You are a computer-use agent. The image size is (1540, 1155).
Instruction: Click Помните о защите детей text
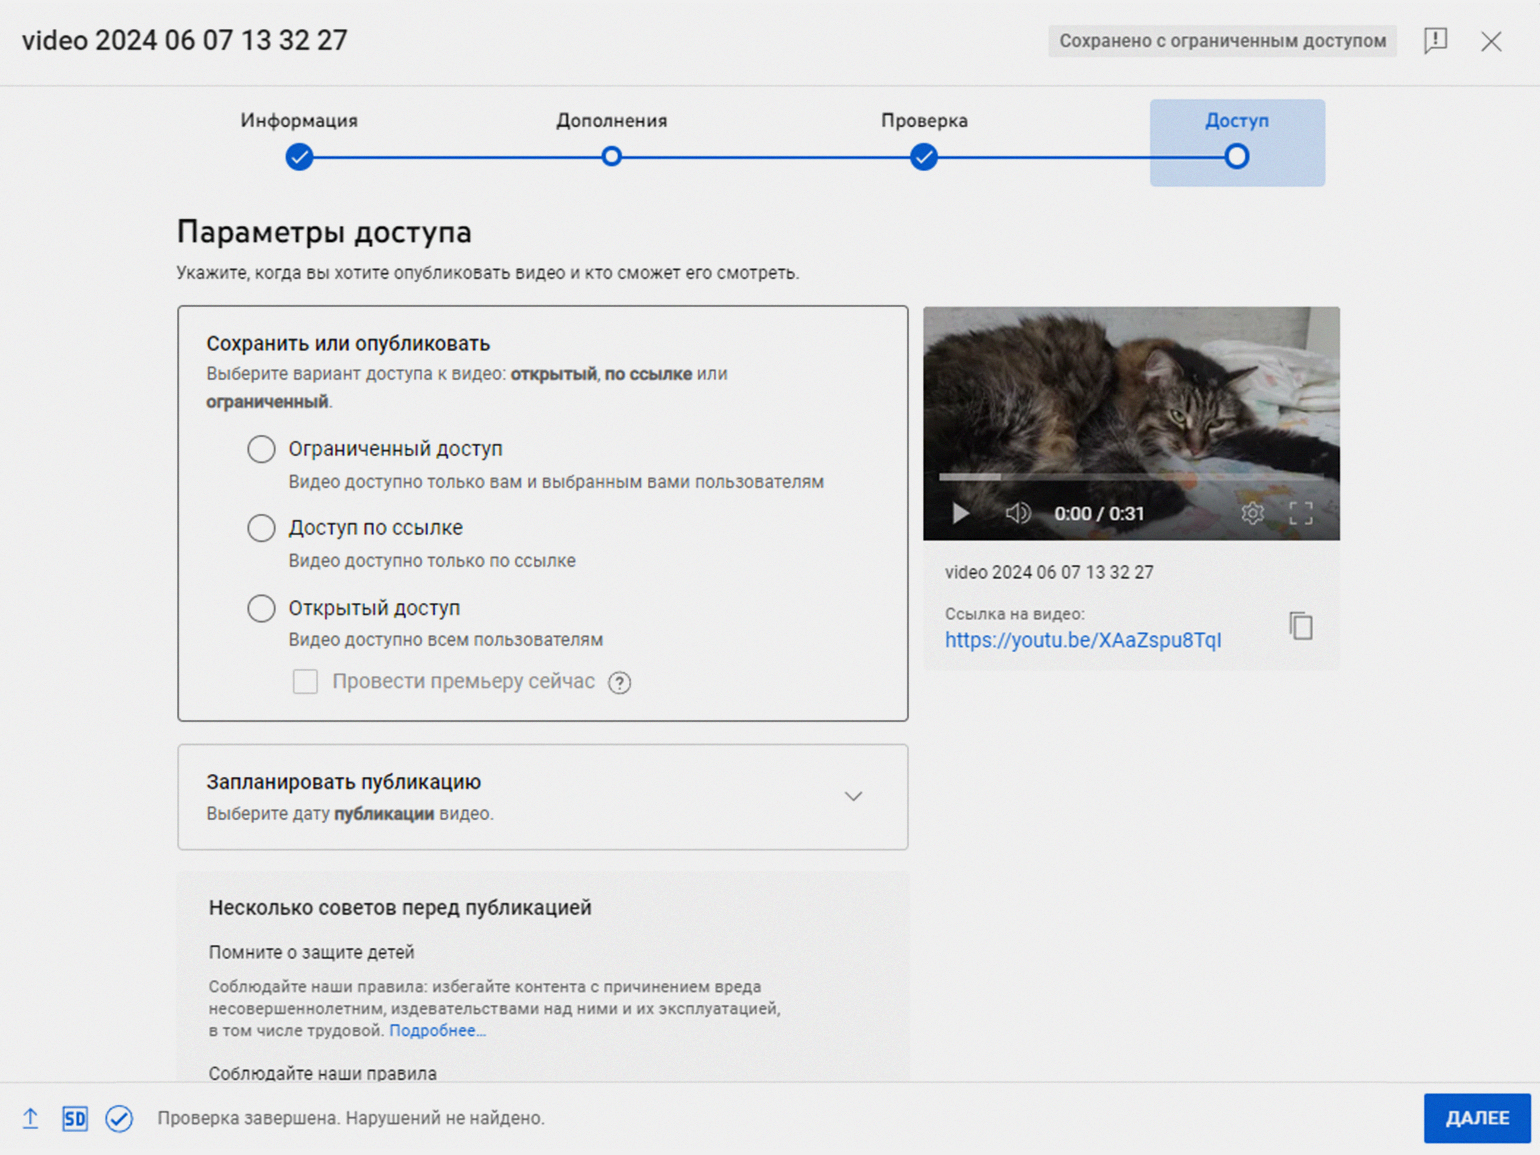[311, 953]
